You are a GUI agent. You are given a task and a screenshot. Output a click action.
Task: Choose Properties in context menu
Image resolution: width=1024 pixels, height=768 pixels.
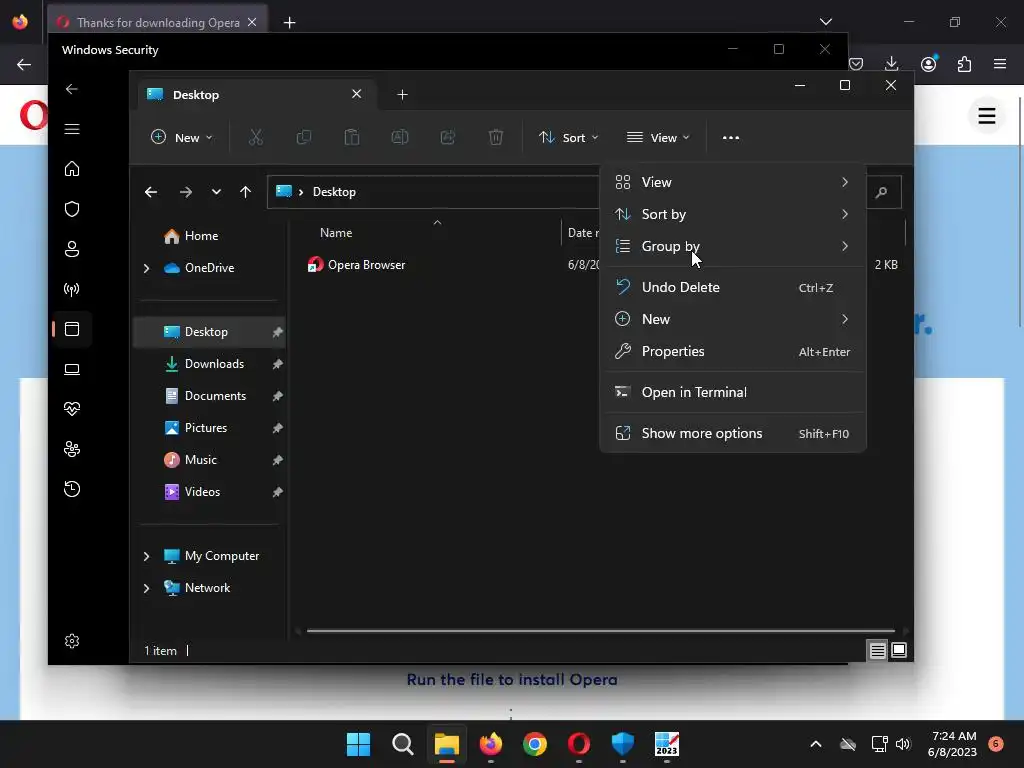733,351
